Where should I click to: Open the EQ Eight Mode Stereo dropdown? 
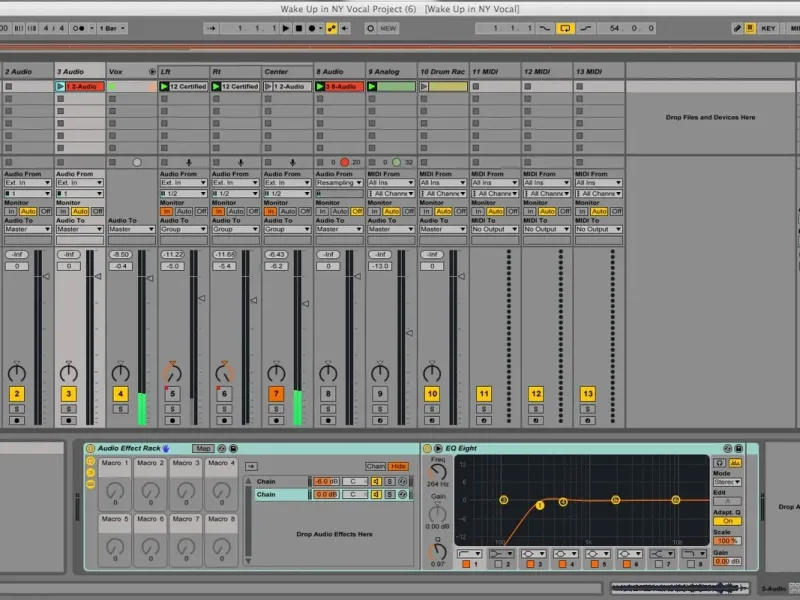pos(727,482)
